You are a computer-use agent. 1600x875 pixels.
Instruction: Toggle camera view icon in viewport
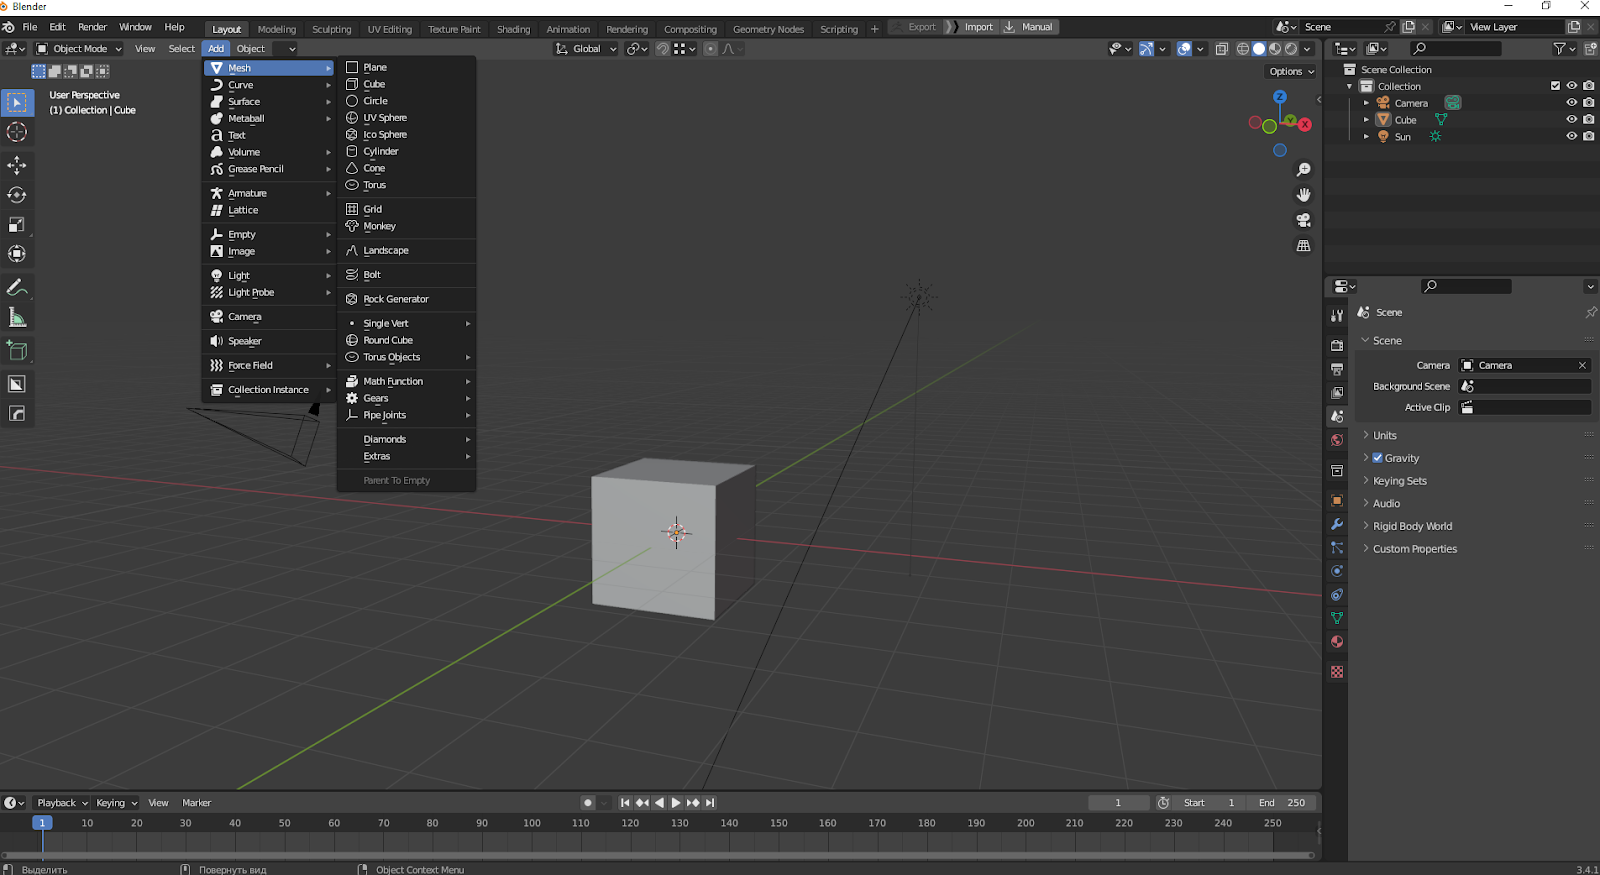pos(1303,220)
